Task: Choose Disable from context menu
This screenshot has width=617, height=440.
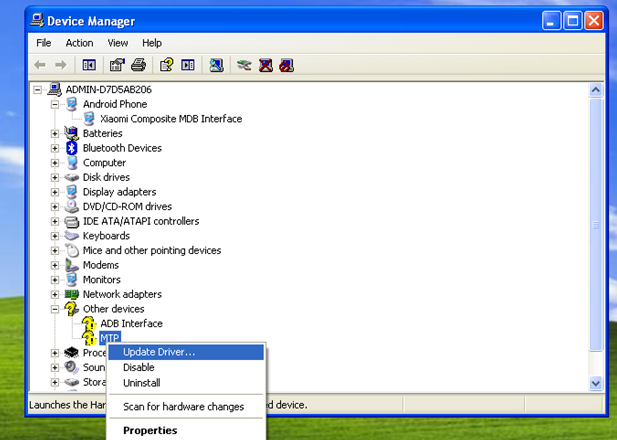Action: [186, 368]
